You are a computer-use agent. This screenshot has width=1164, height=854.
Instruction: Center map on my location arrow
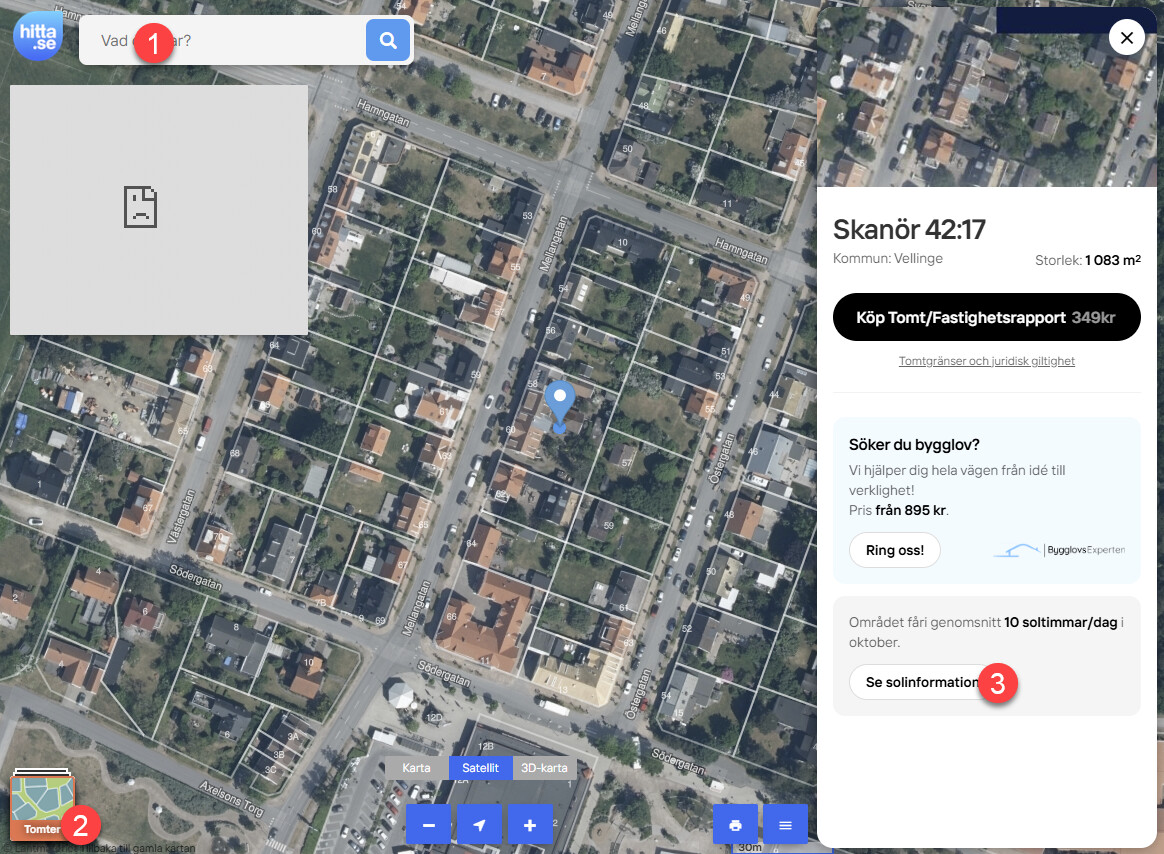pos(480,825)
